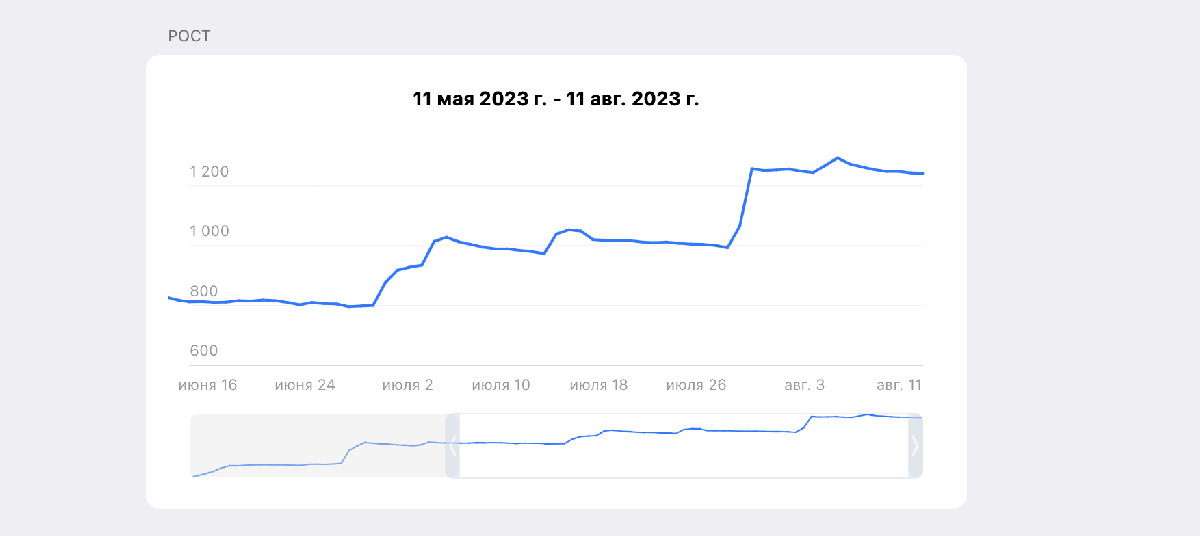This screenshot has height=536, width=1200.
Task: Click the РОСТ section heading
Action: (x=189, y=36)
